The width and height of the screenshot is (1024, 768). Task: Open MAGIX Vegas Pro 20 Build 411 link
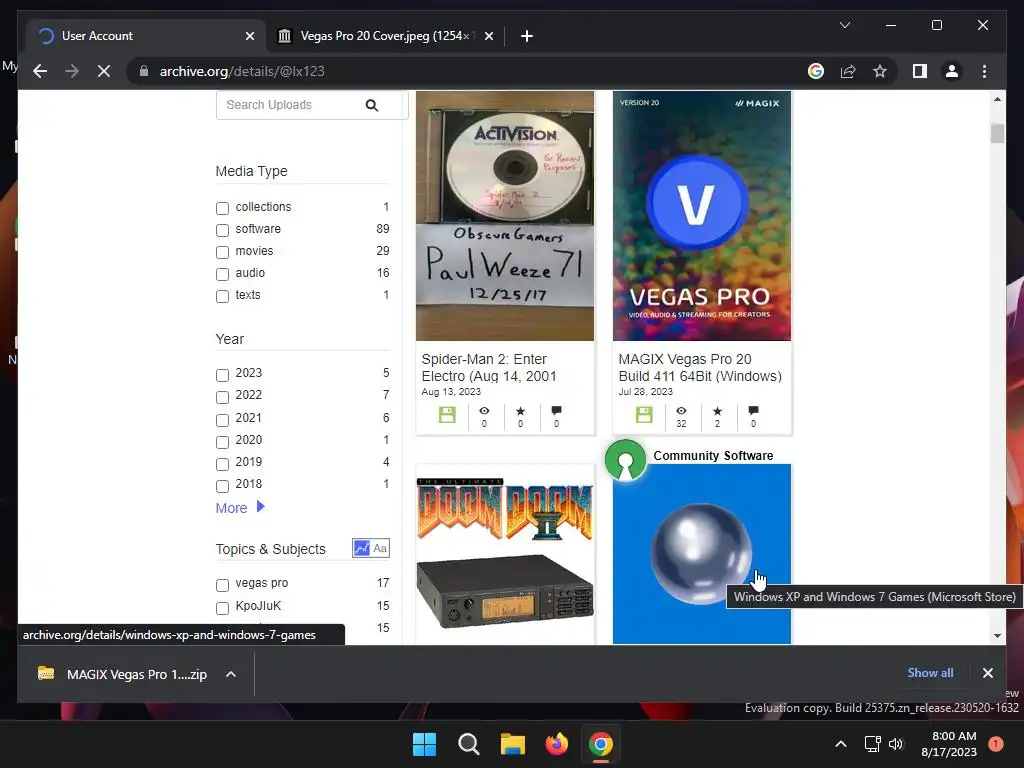tap(700, 368)
